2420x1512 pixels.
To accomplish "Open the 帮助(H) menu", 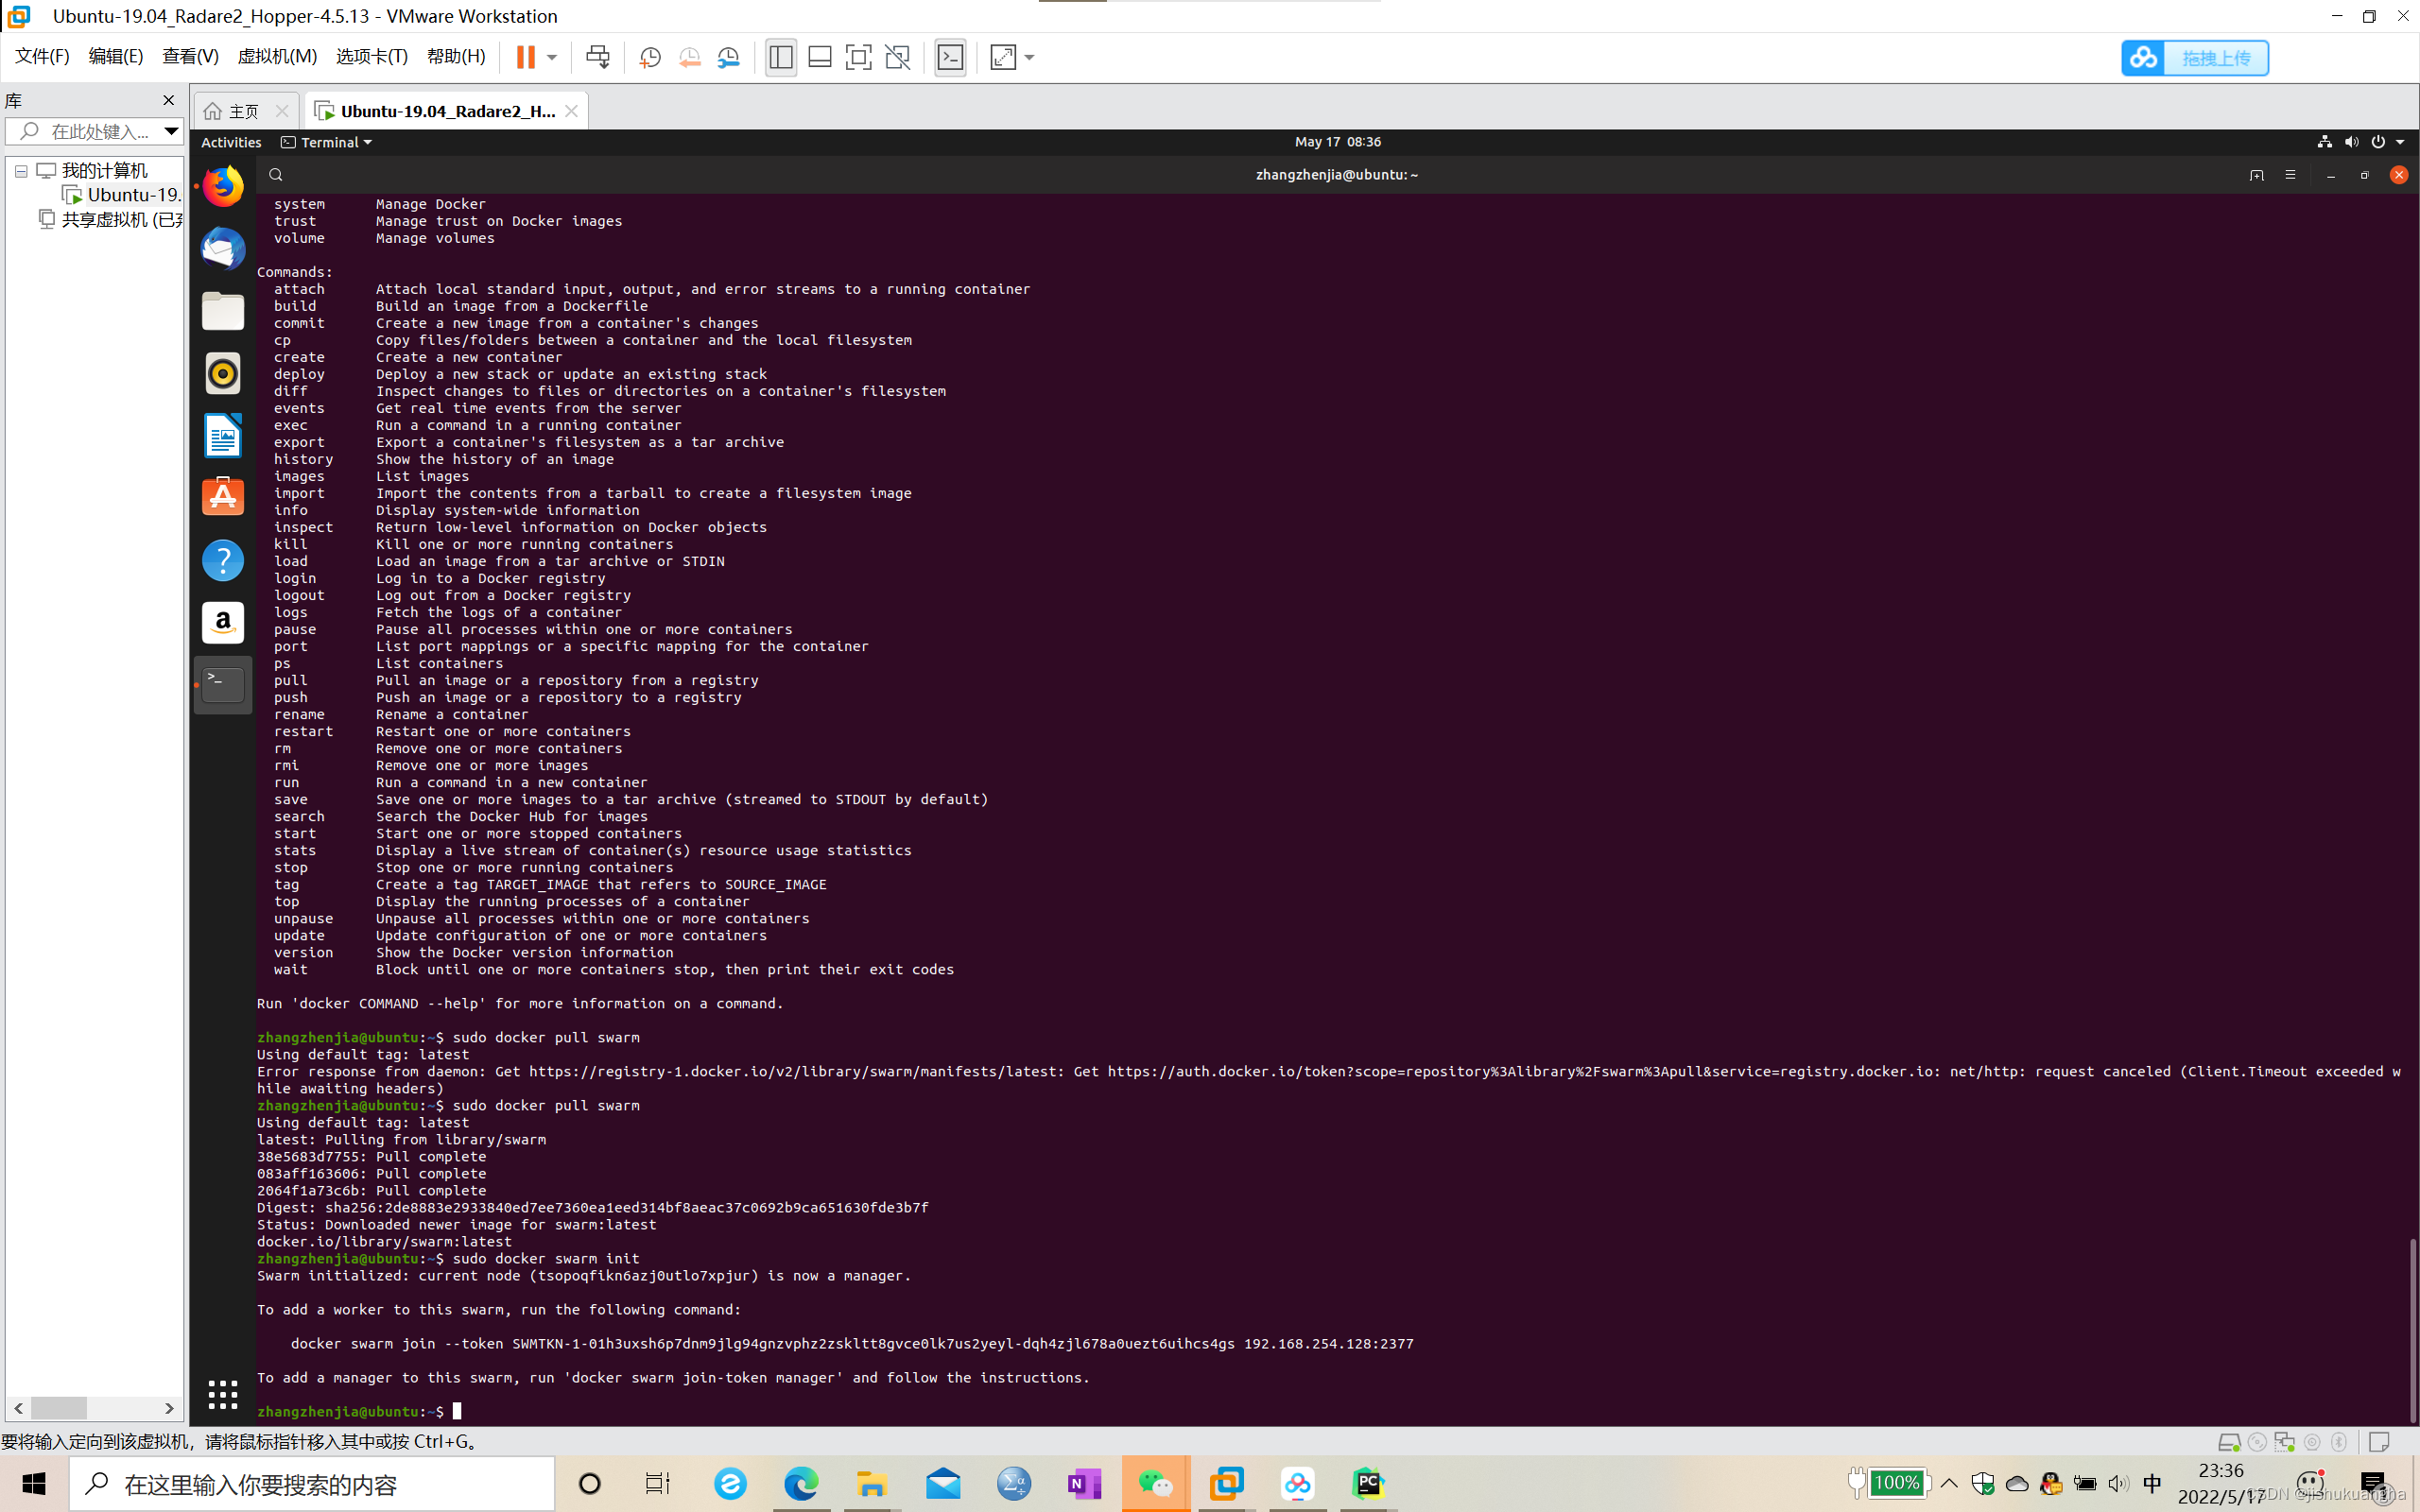I will click(x=456, y=56).
